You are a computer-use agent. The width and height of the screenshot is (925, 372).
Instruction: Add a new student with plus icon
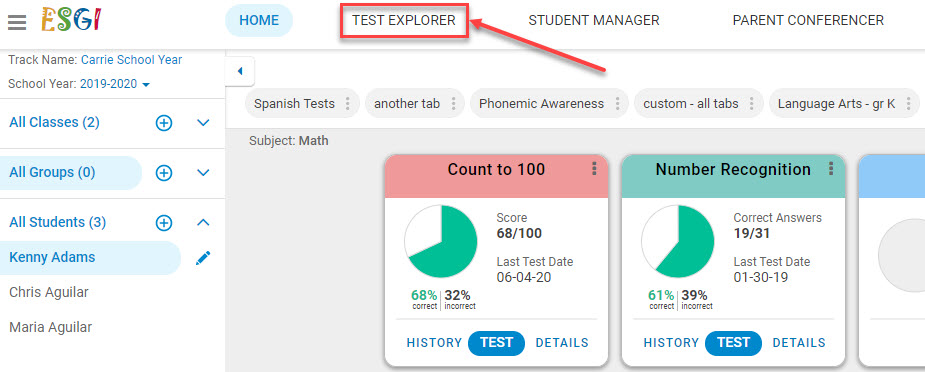(x=164, y=223)
